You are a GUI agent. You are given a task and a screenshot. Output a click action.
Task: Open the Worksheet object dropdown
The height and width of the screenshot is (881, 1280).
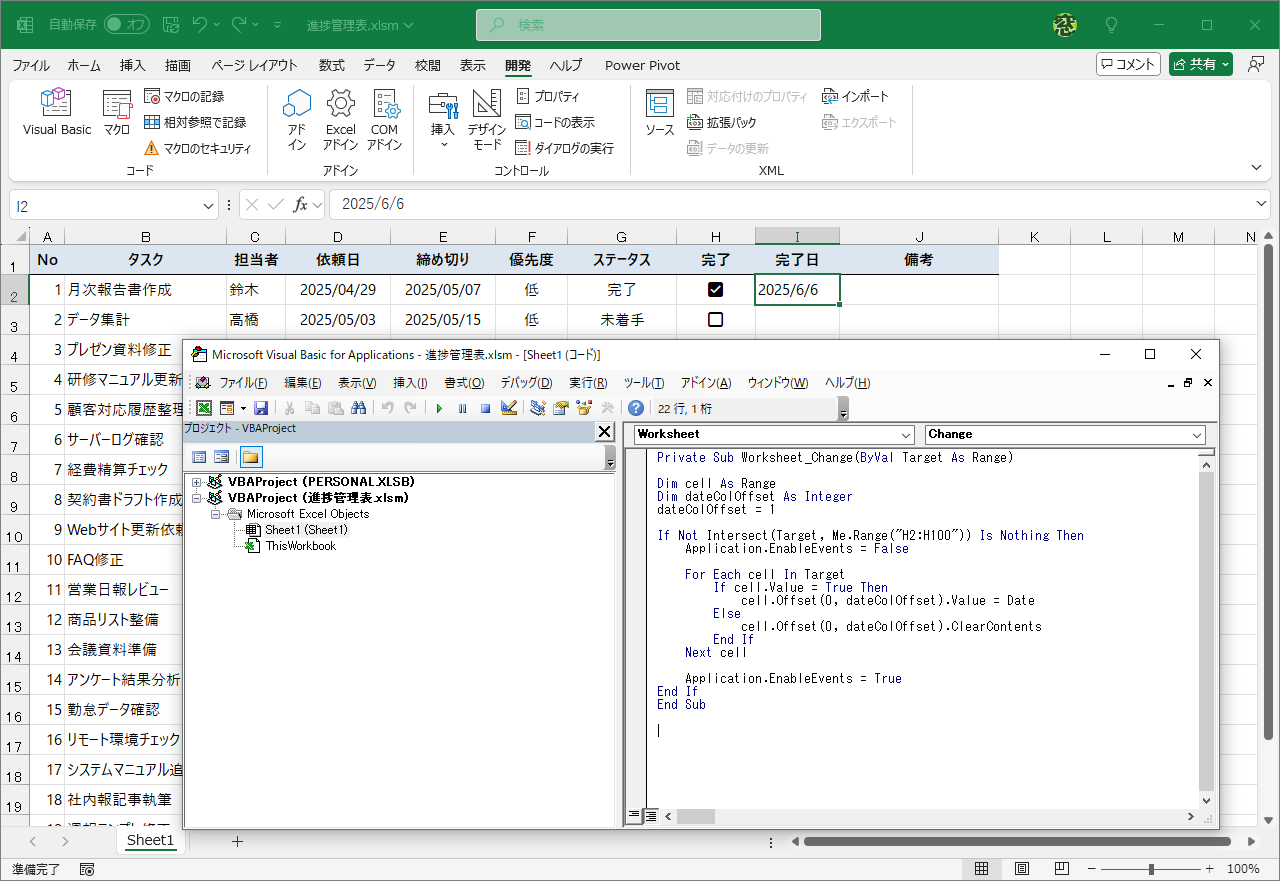pos(906,435)
